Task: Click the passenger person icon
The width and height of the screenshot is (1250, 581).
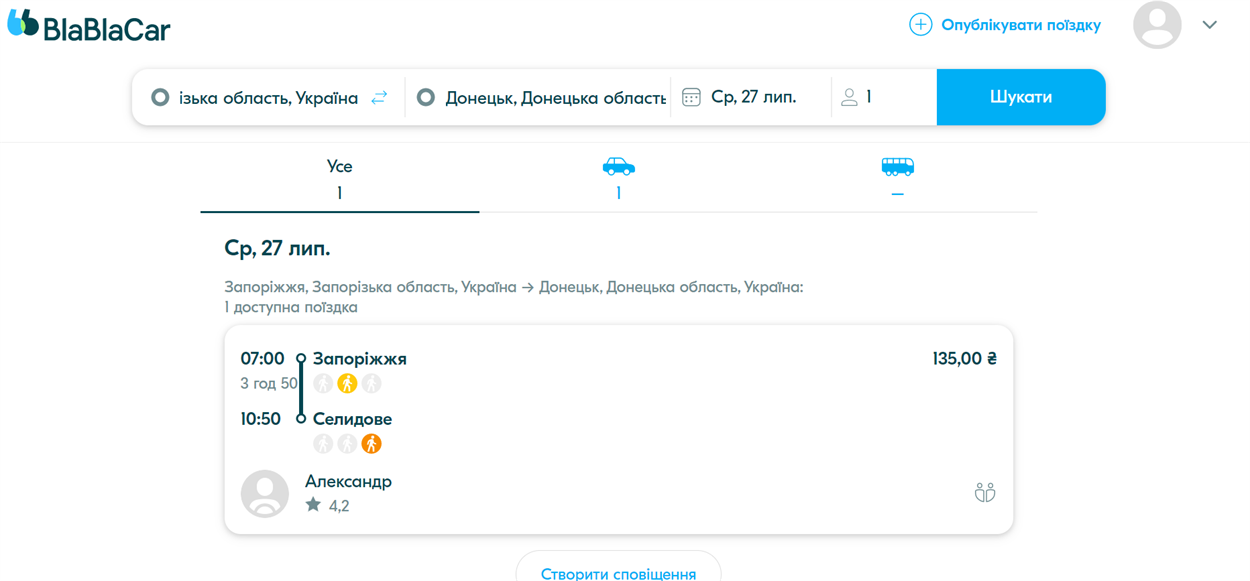Action: (x=849, y=97)
